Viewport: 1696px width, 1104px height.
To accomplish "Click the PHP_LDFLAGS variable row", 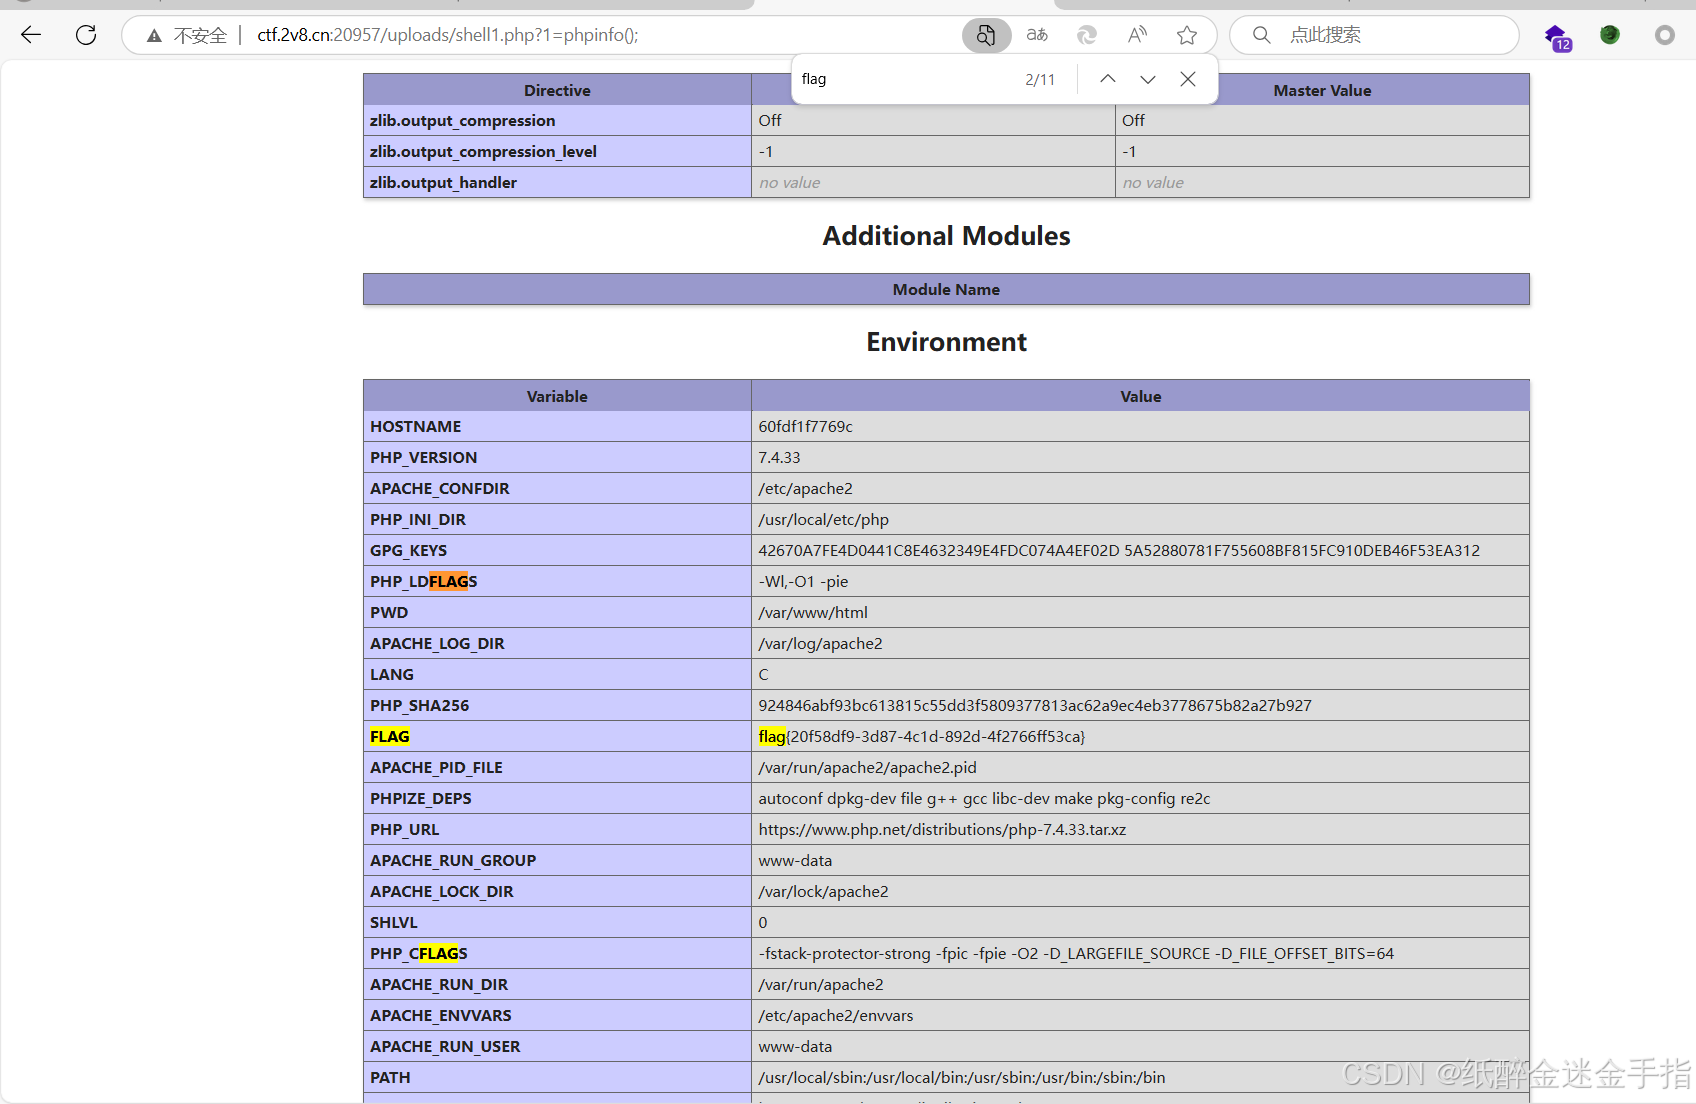I will click(946, 581).
